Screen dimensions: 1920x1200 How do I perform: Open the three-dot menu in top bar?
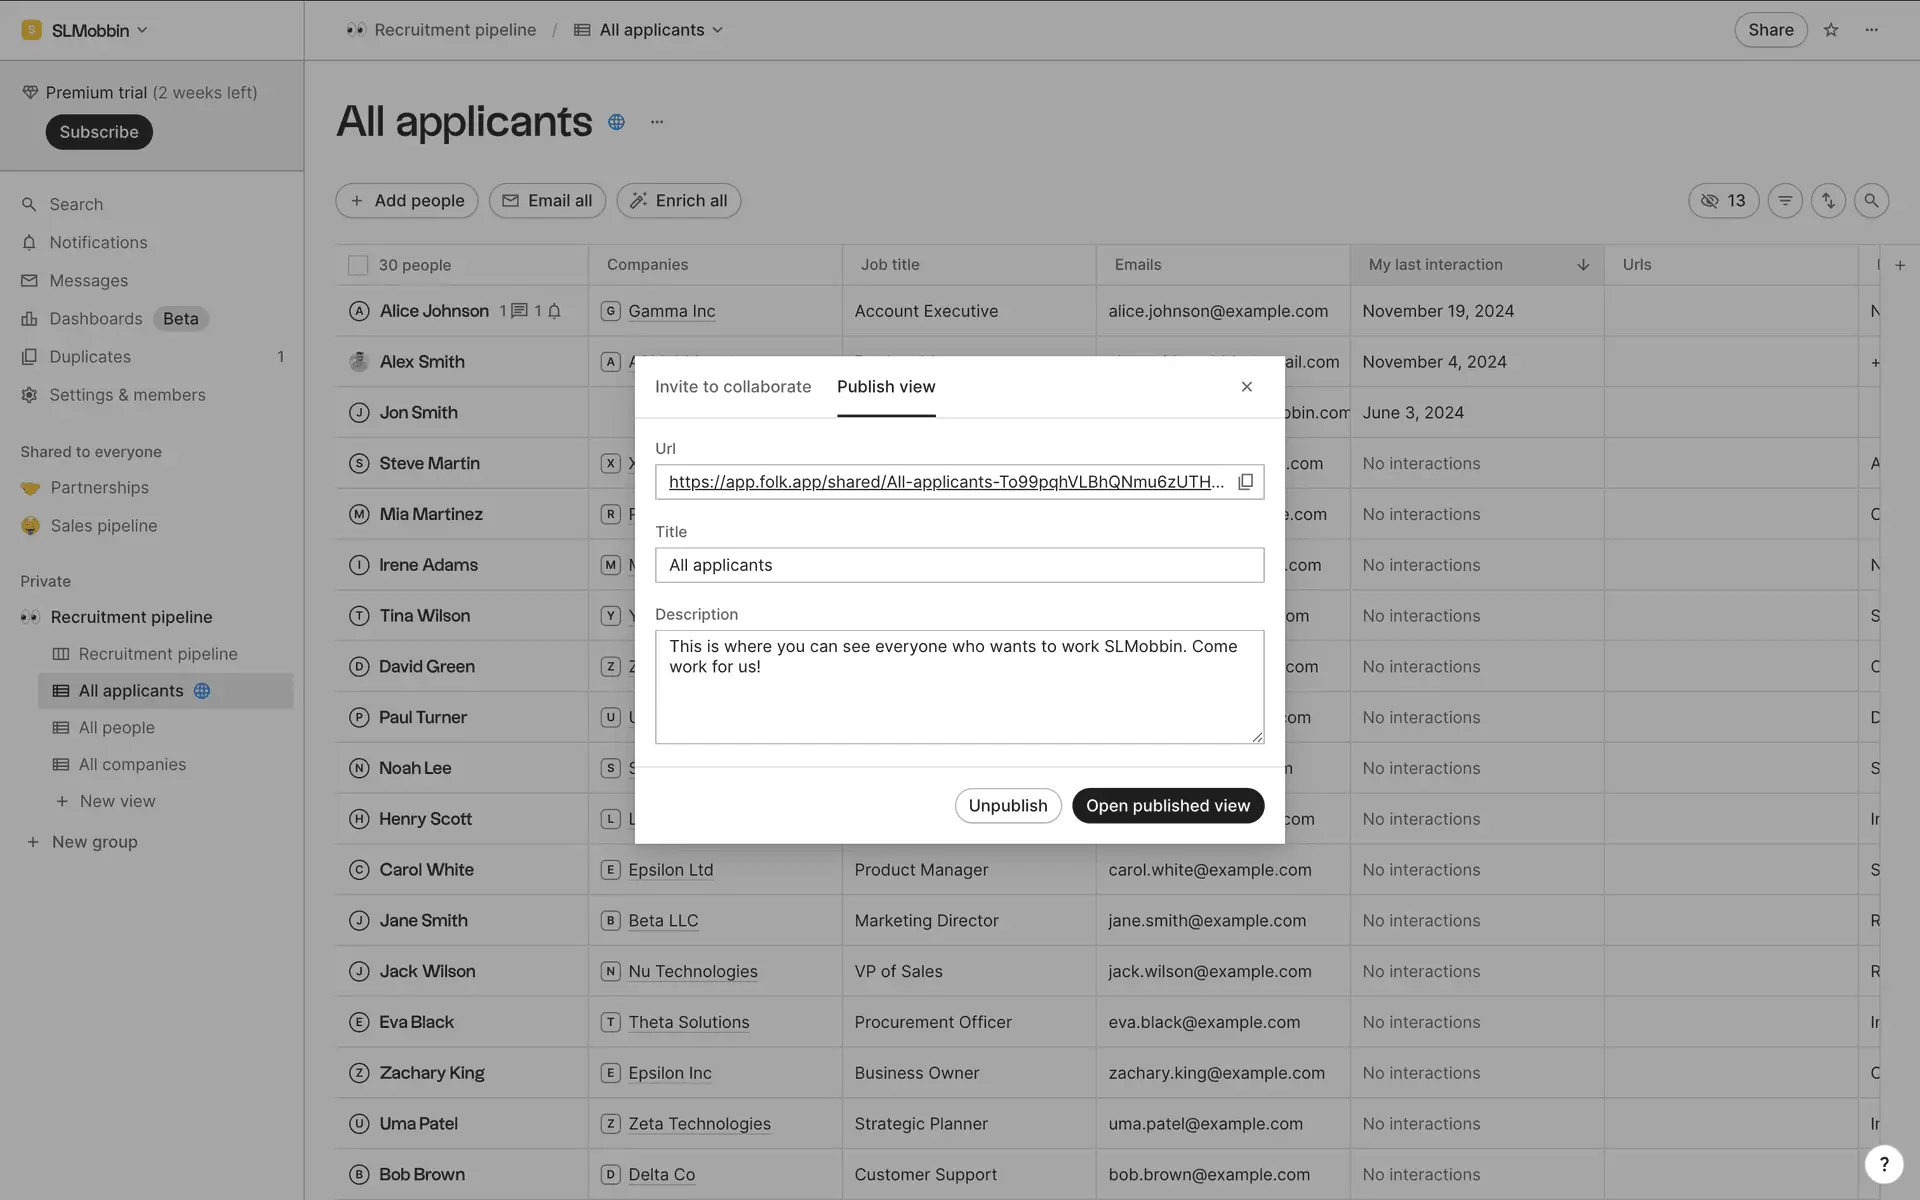point(1871,30)
